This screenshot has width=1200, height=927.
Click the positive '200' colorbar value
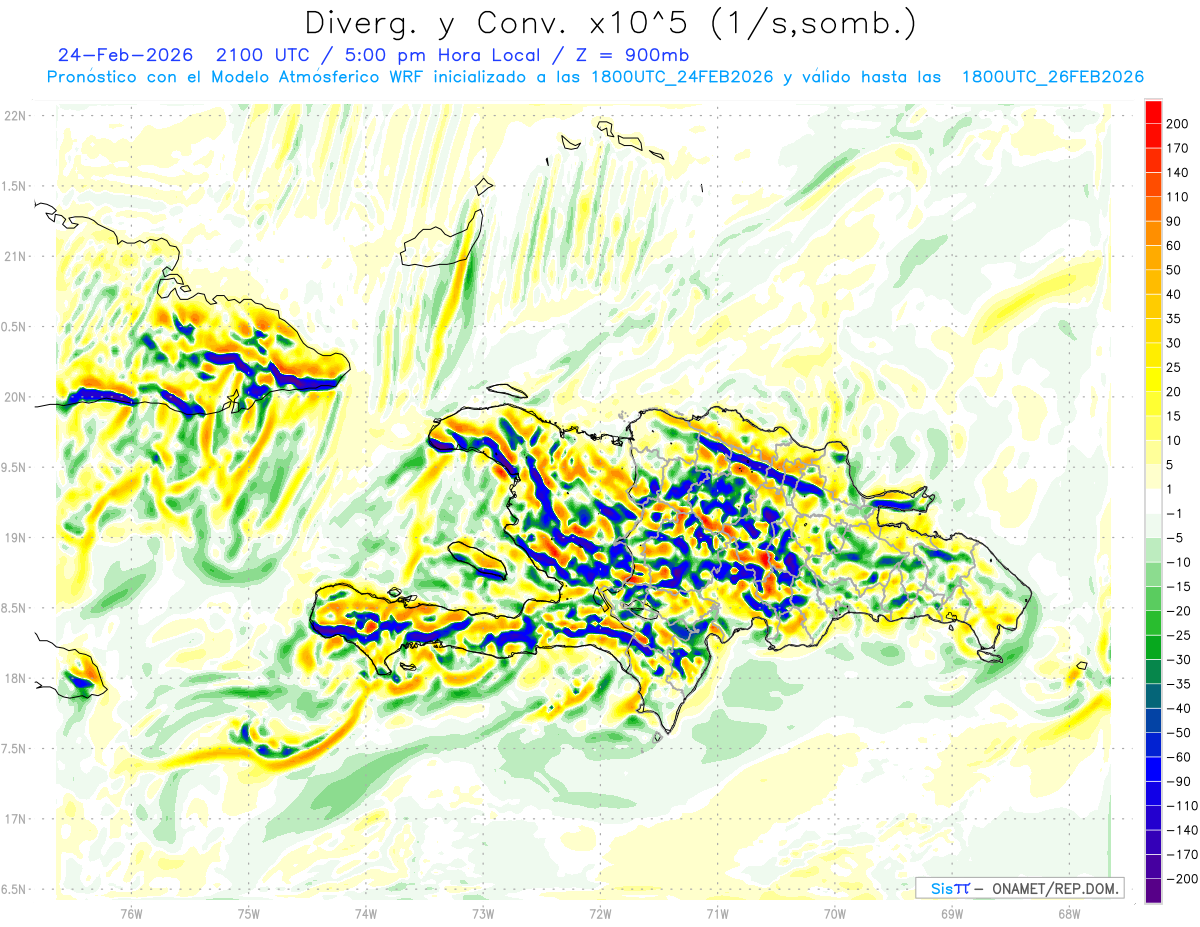1177,124
